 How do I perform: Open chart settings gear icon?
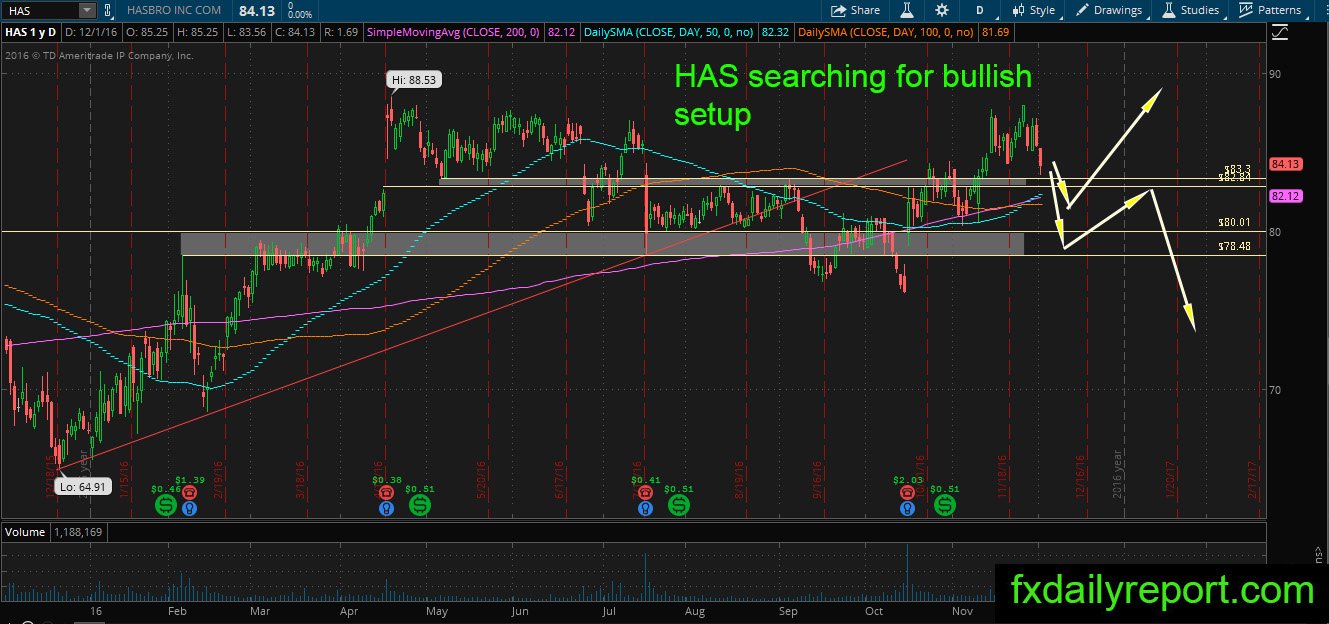941,10
